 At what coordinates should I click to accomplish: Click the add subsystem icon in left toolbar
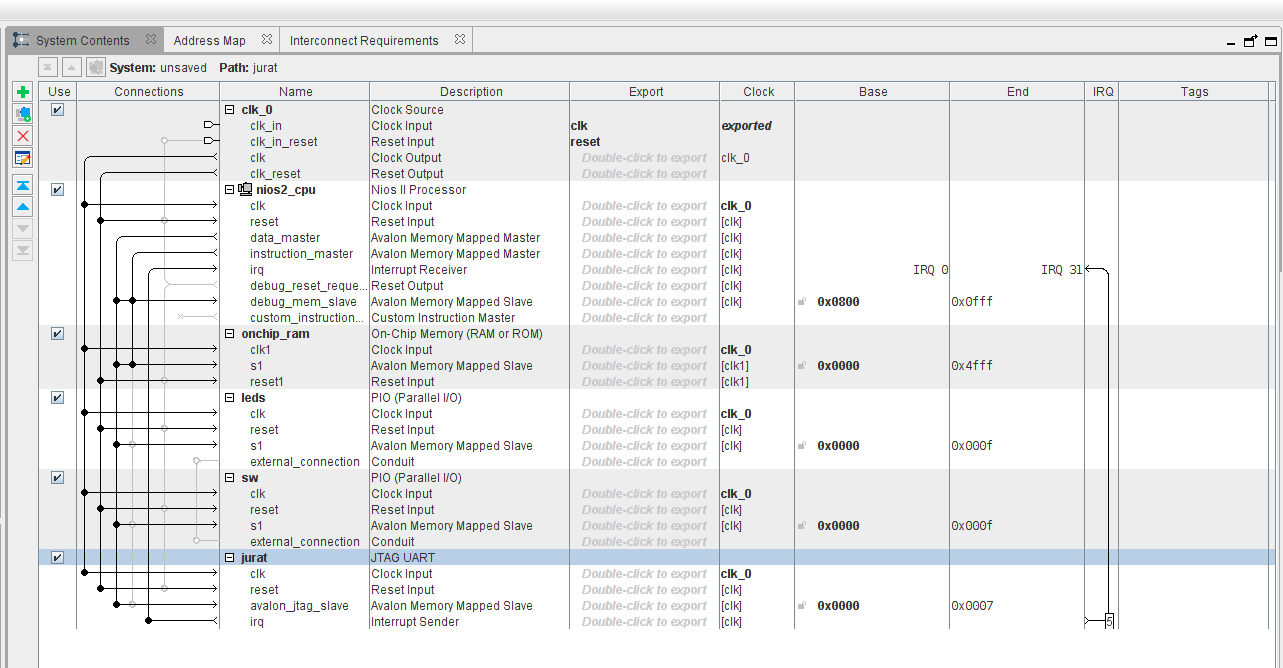[23, 114]
